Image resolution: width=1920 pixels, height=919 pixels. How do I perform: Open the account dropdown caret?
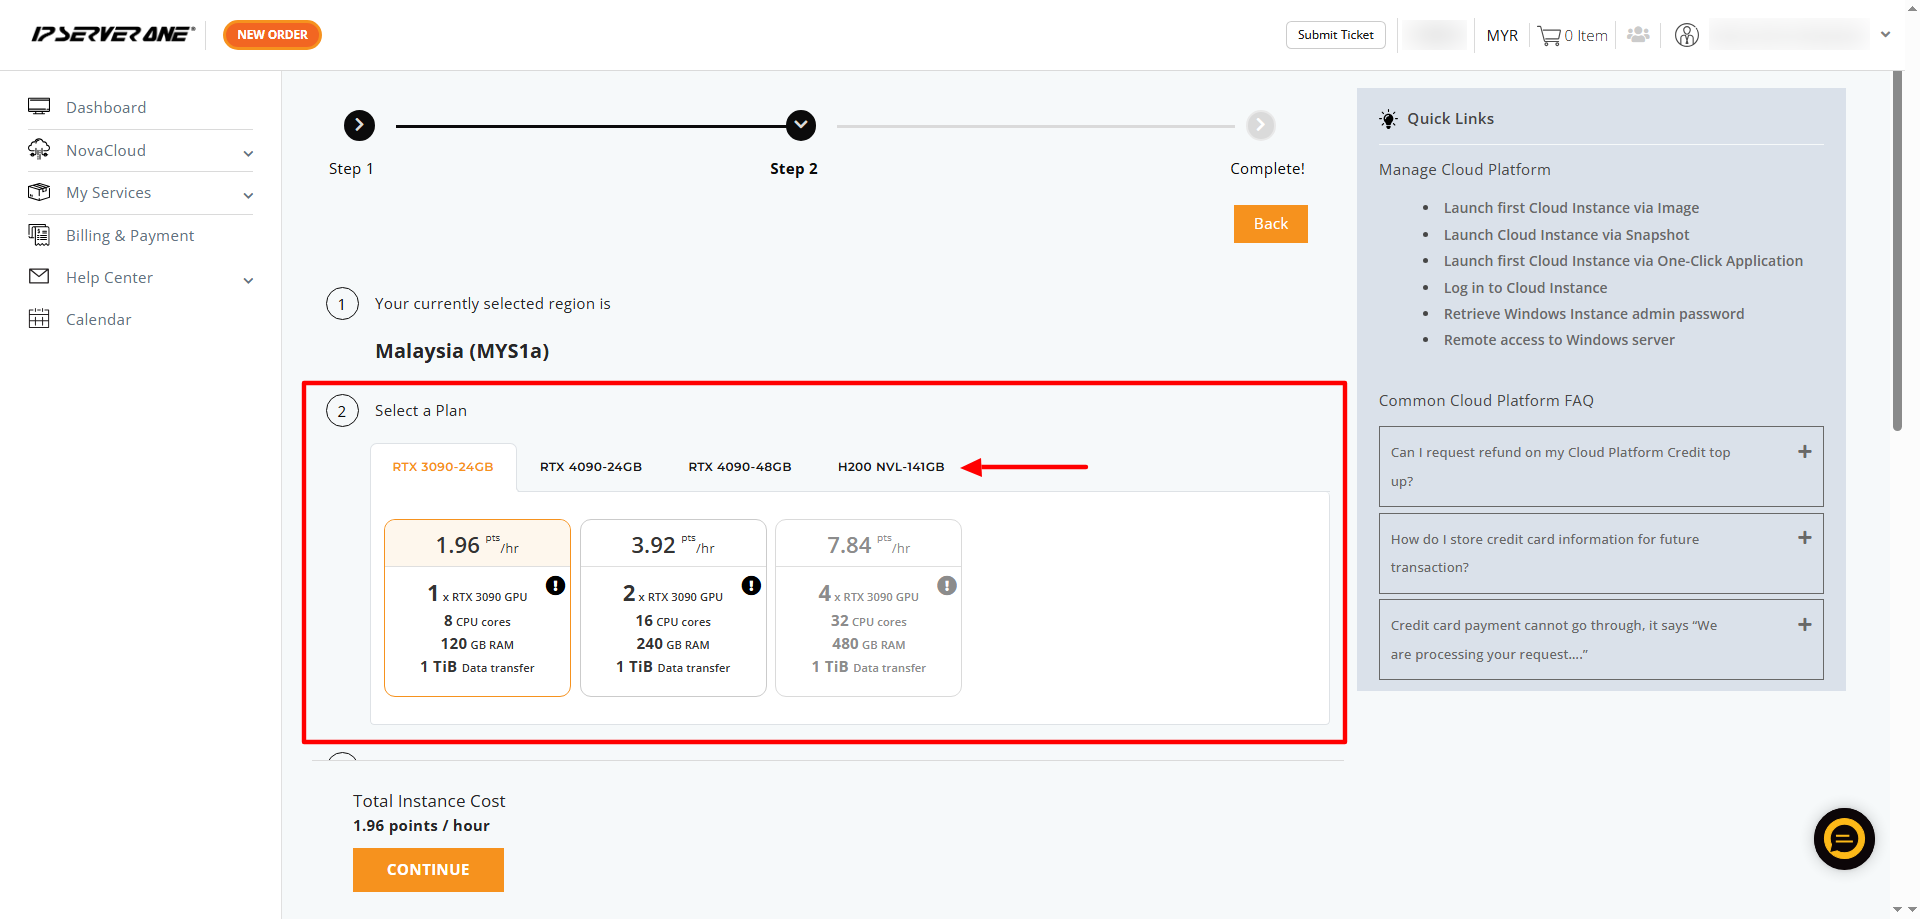(x=1885, y=34)
